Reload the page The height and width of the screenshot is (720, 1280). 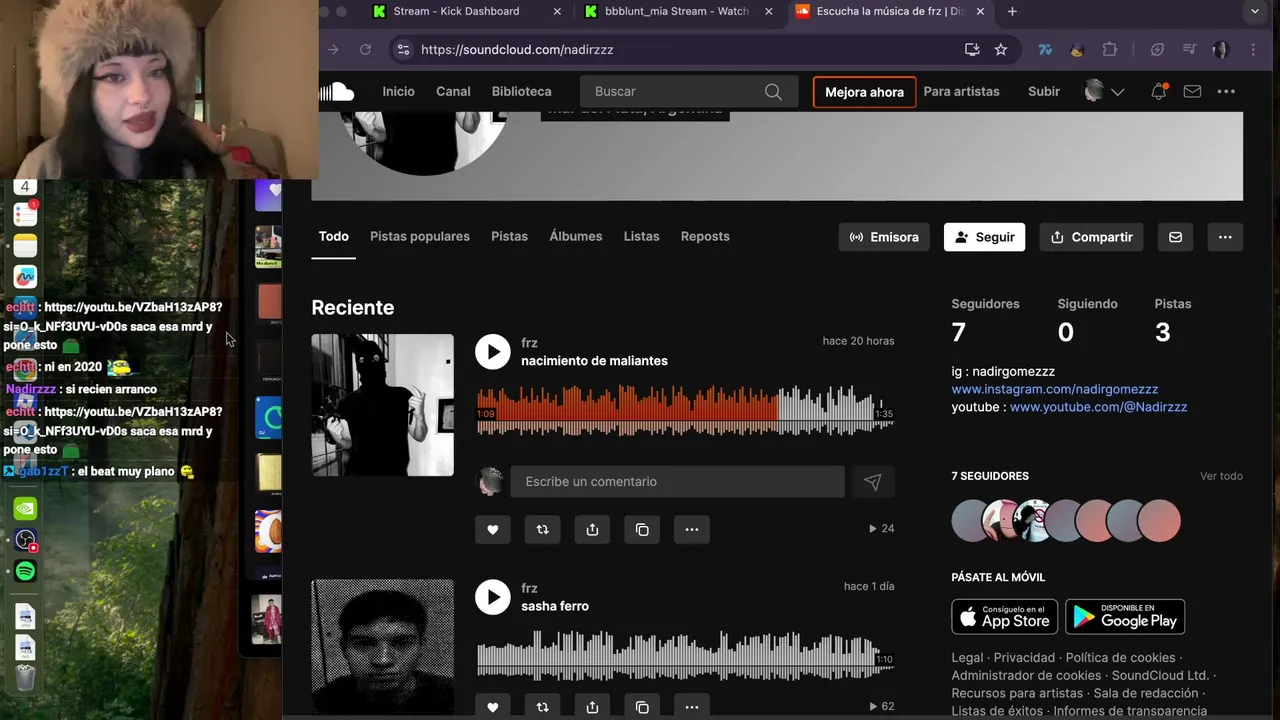[x=365, y=49]
